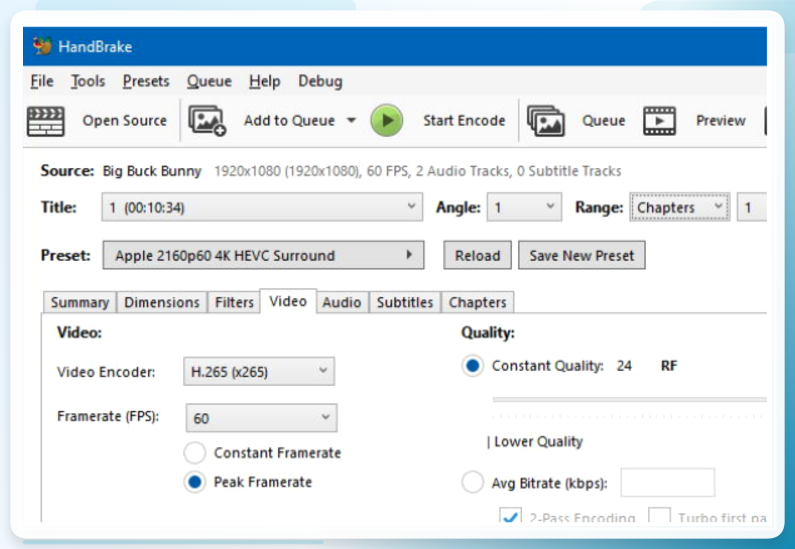Toggle the Turbo first pass checkbox
Screen dimensions: 795x549
(x=659, y=515)
